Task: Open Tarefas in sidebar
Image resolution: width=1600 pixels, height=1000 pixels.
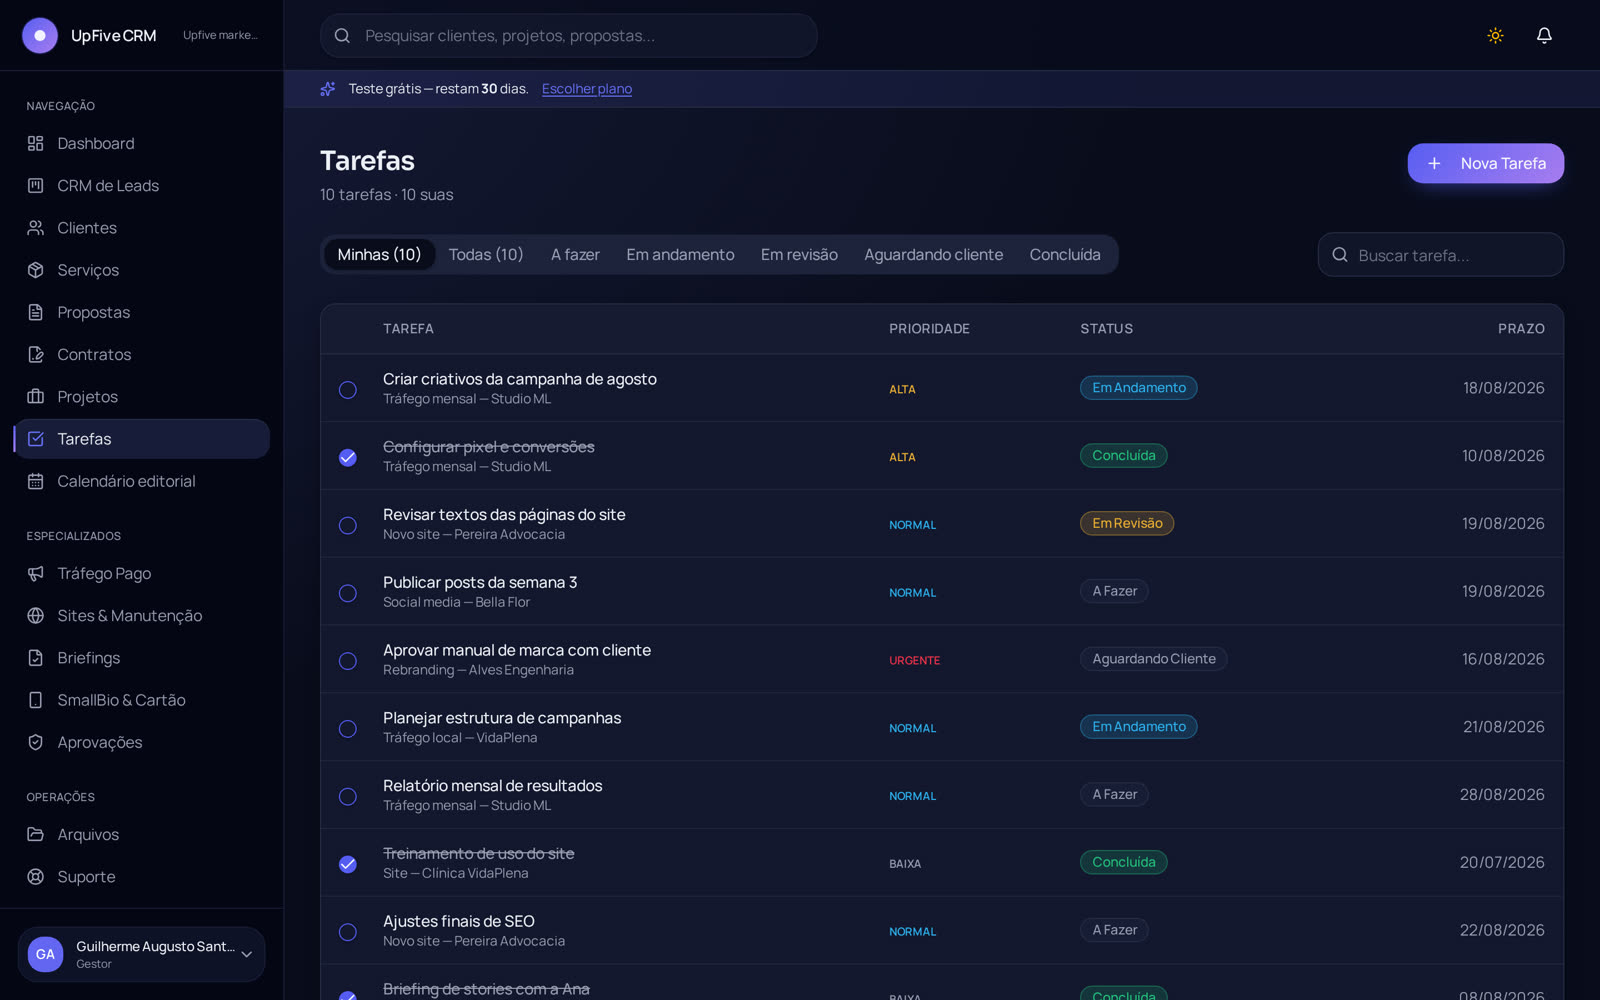Action: pos(142,439)
